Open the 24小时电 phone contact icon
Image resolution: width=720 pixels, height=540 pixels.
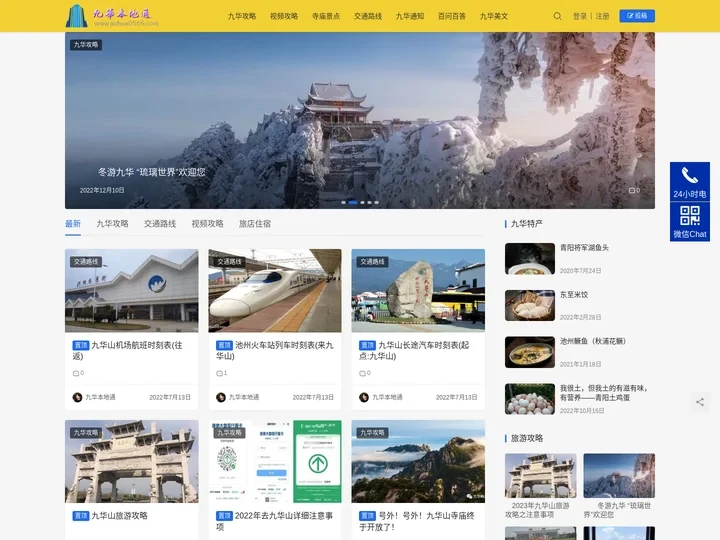689,181
